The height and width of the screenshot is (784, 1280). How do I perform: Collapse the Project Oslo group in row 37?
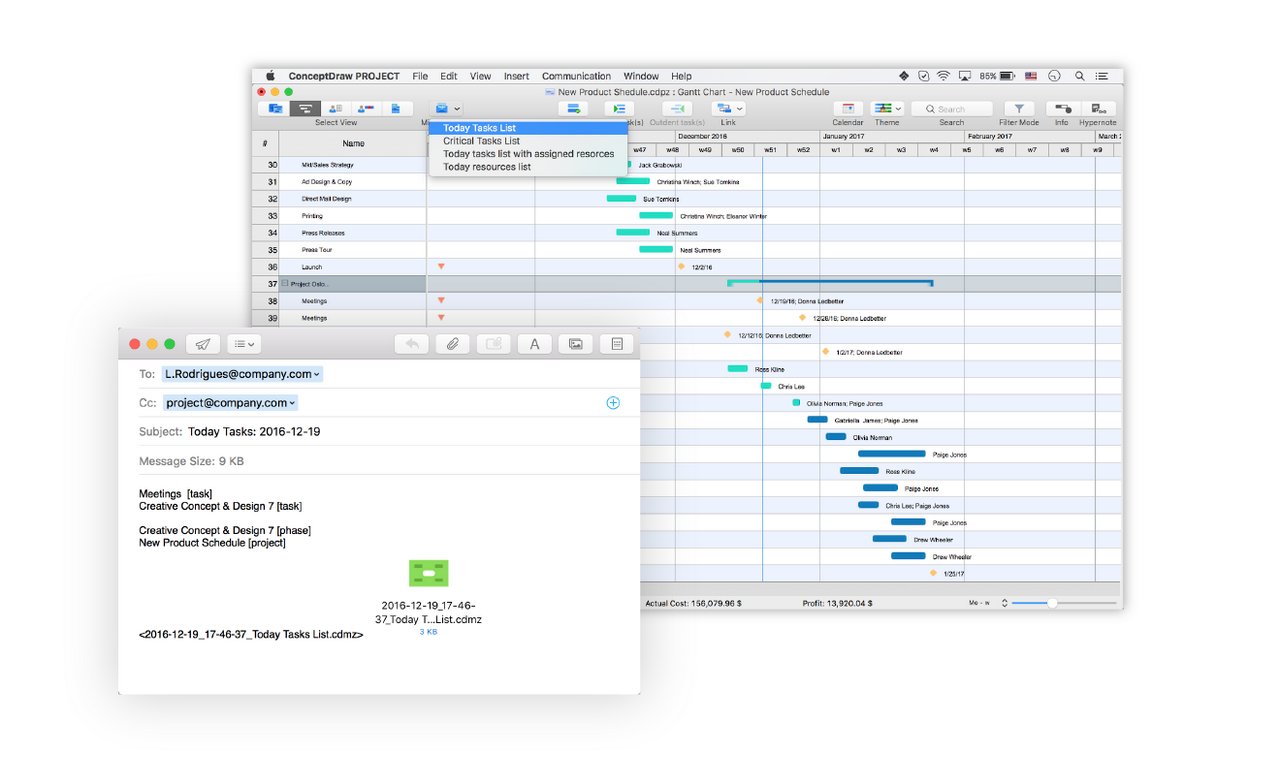[x=285, y=284]
